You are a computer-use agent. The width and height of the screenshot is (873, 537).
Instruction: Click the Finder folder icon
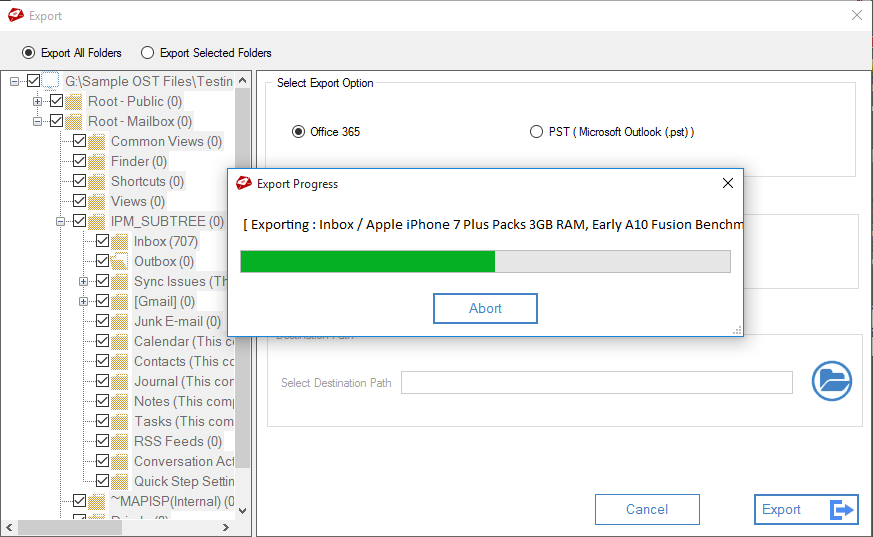[96, 161]
